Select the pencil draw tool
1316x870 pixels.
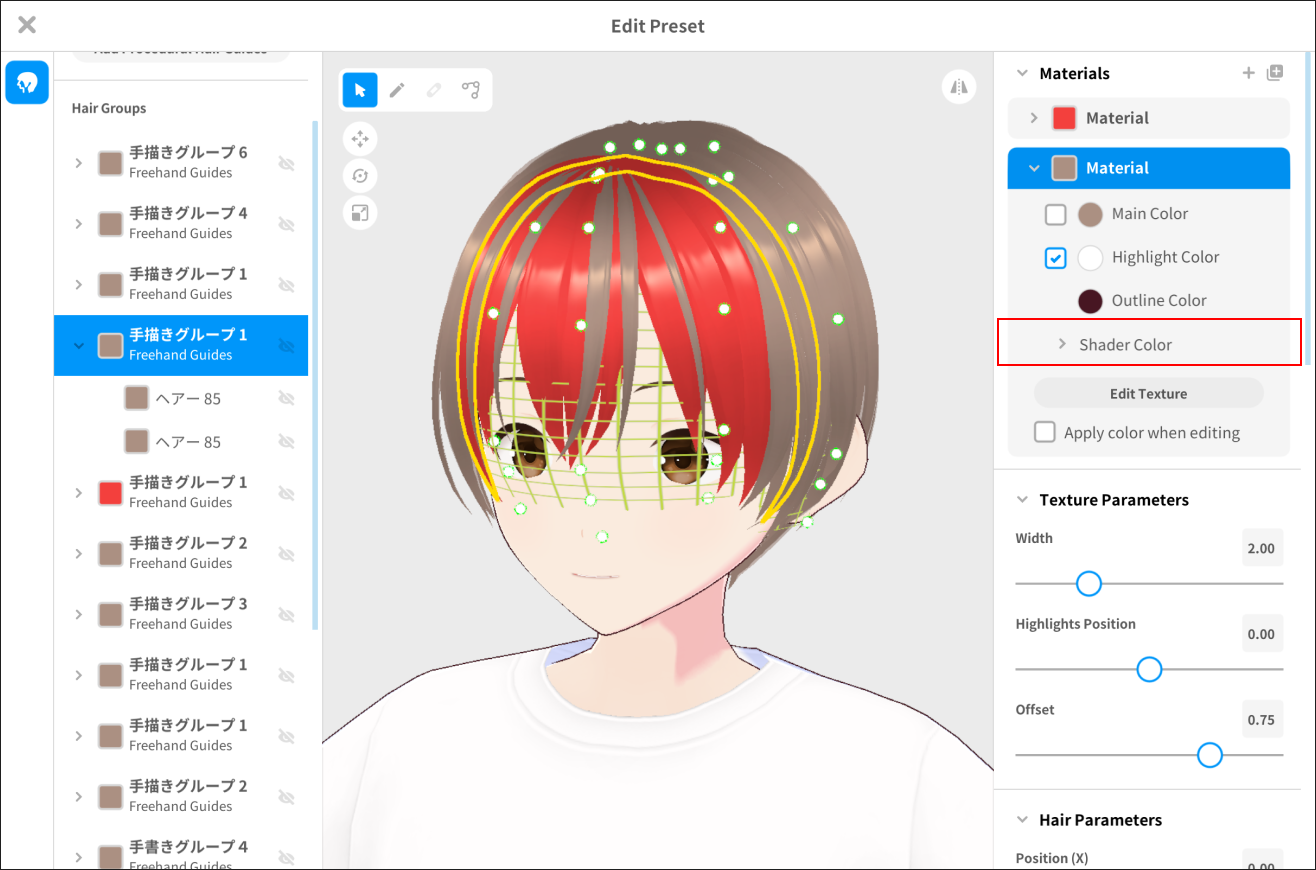pos(397,90)
